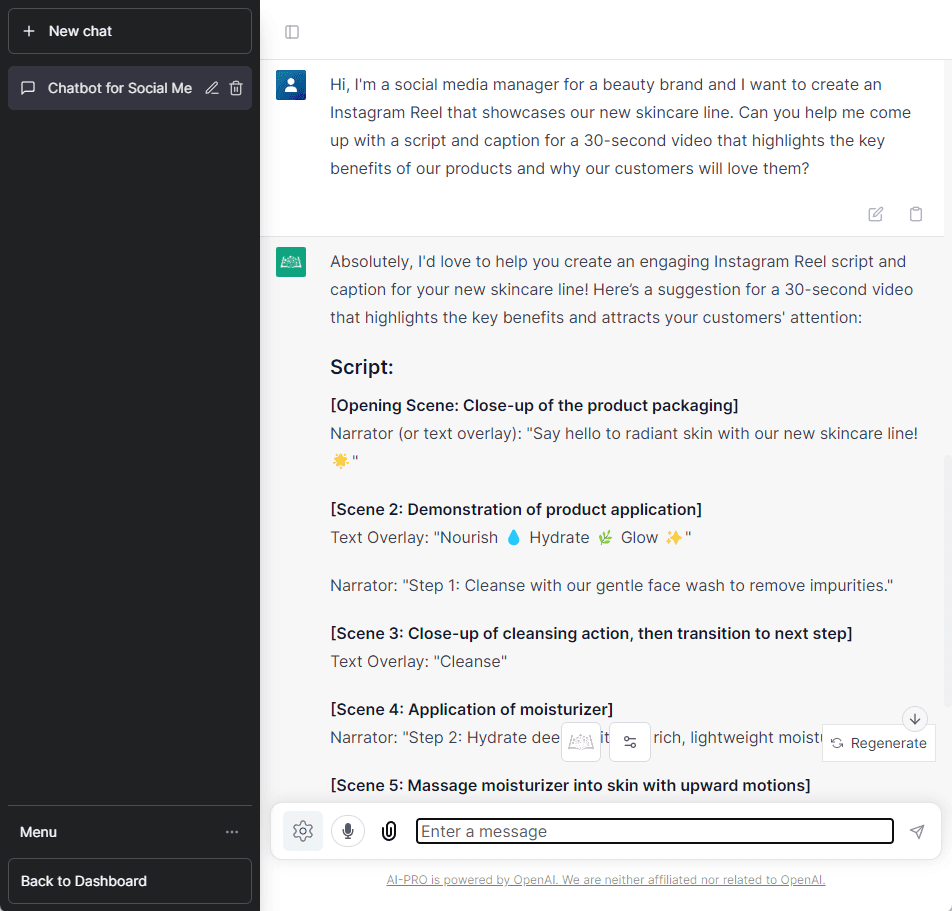The image size is (952, 911).
Task: Expand the Menu three-dots options
Action: pyautogui.click(x=232, y=832)
